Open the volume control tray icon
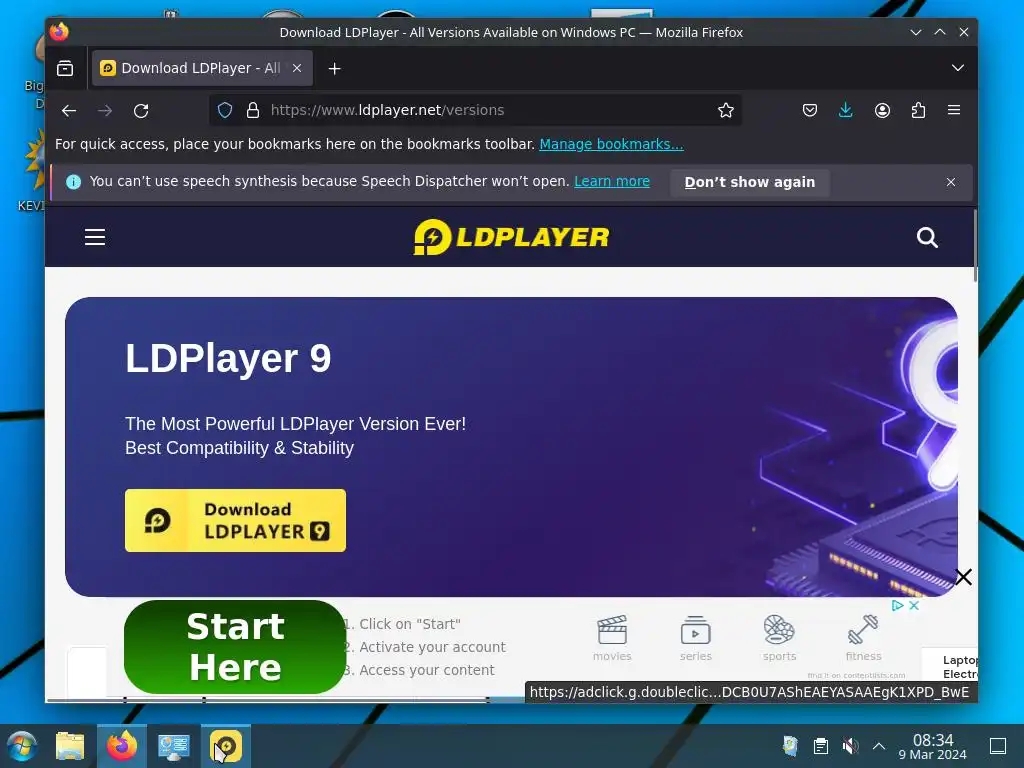 tap(850, 746)
